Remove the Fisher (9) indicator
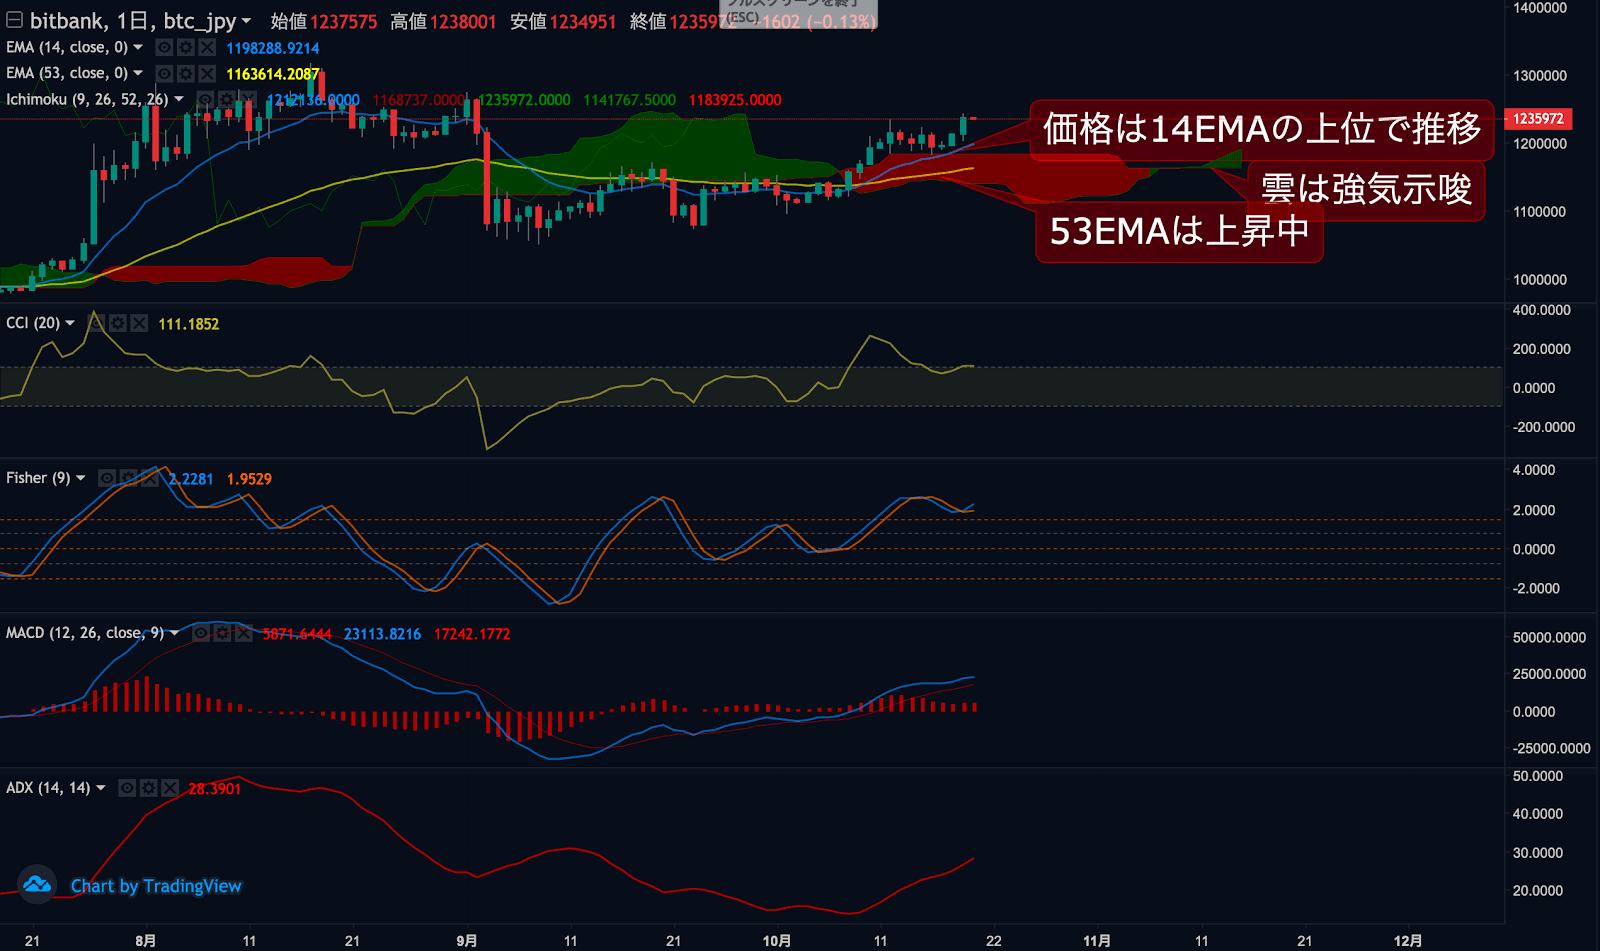The width and height of the screenshot is (1600, 951). [150, 478]
